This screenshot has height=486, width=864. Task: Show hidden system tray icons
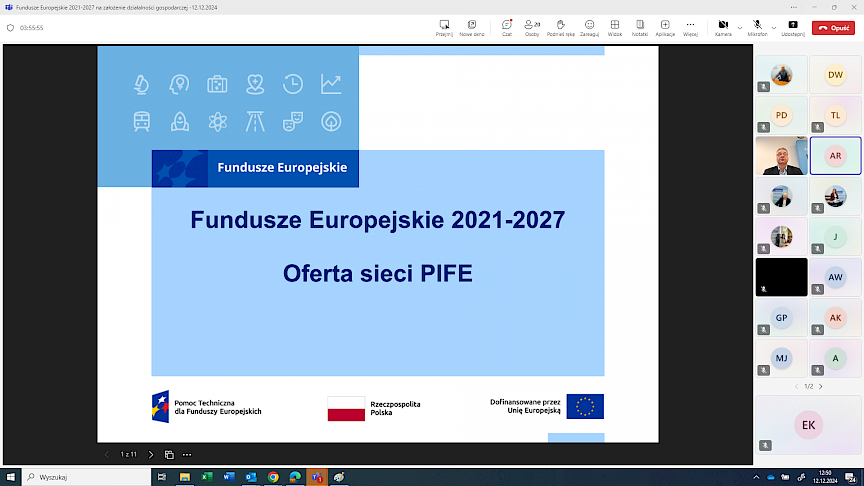tap(756, 477)
